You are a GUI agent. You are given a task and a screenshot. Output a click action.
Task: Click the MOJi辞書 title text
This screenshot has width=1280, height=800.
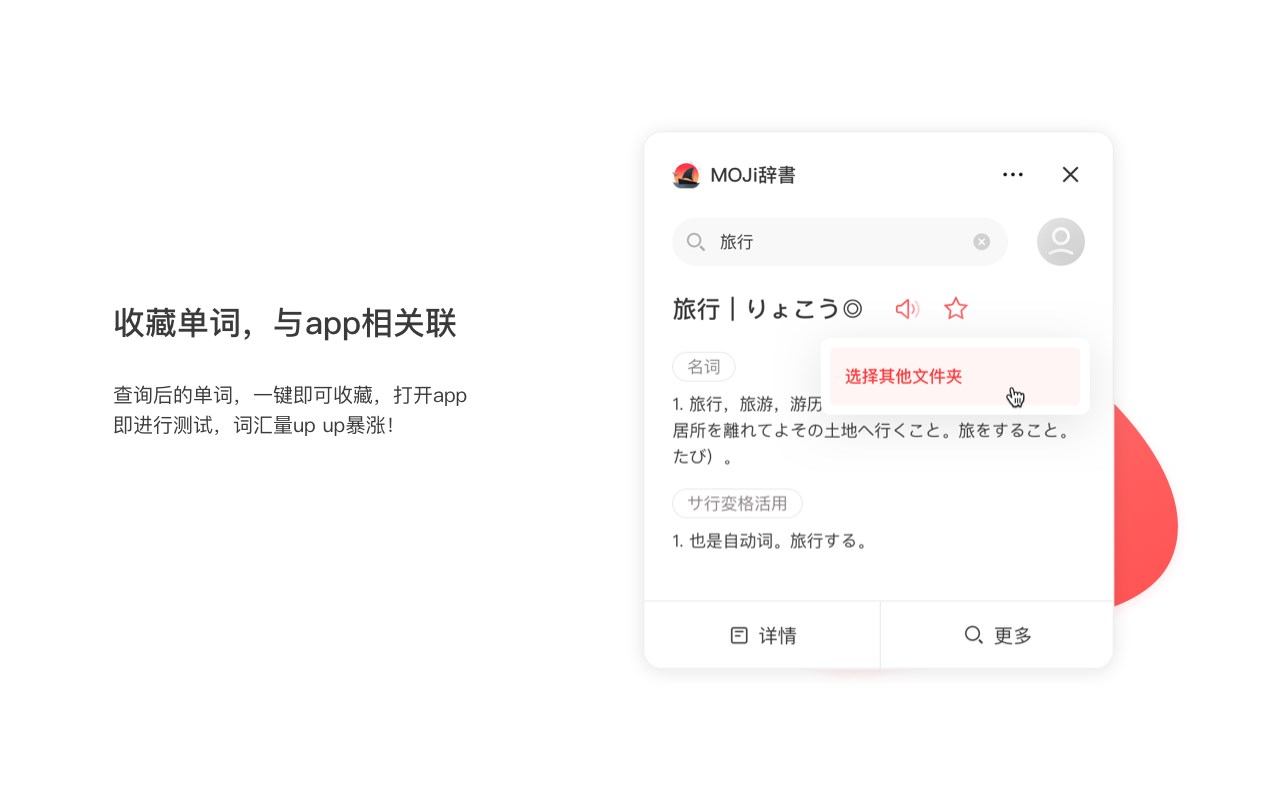(753, 175)
